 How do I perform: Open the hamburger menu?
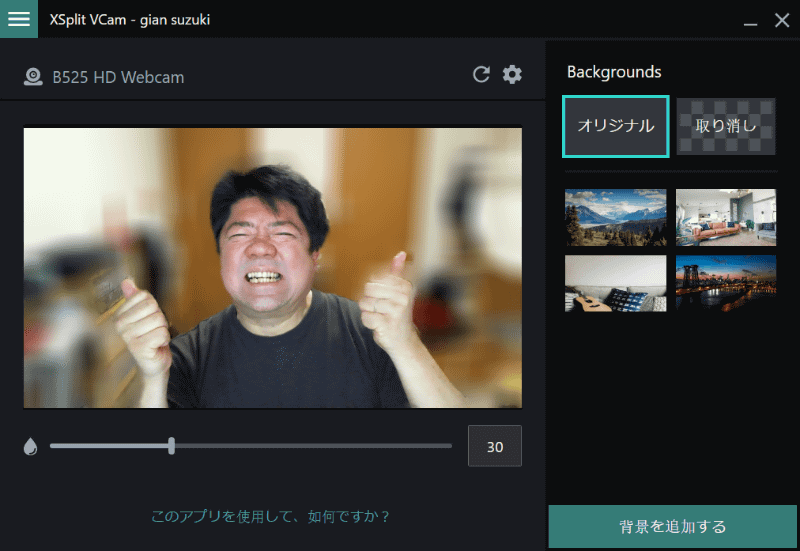[x=19, y=19]
